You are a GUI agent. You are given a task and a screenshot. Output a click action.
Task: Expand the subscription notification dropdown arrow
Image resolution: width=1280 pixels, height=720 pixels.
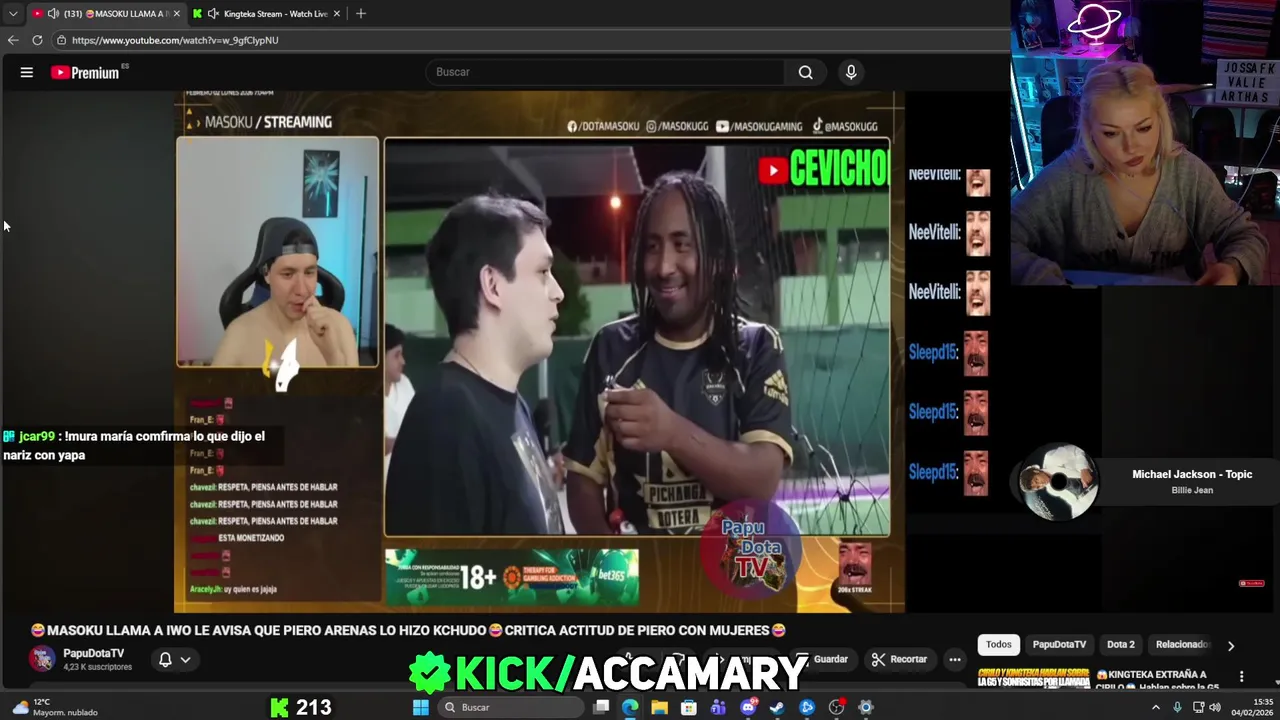click(x=185, y=660)
